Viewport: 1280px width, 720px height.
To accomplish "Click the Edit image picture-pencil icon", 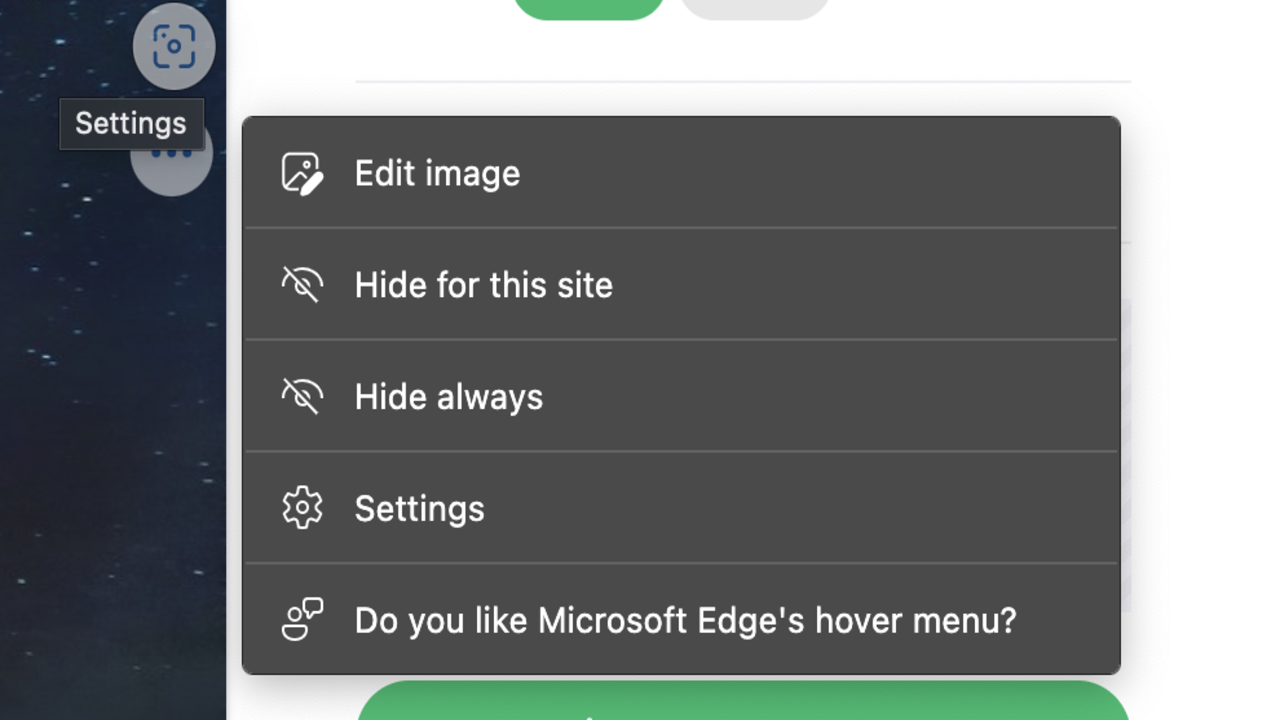I will (x=302, y=173).
